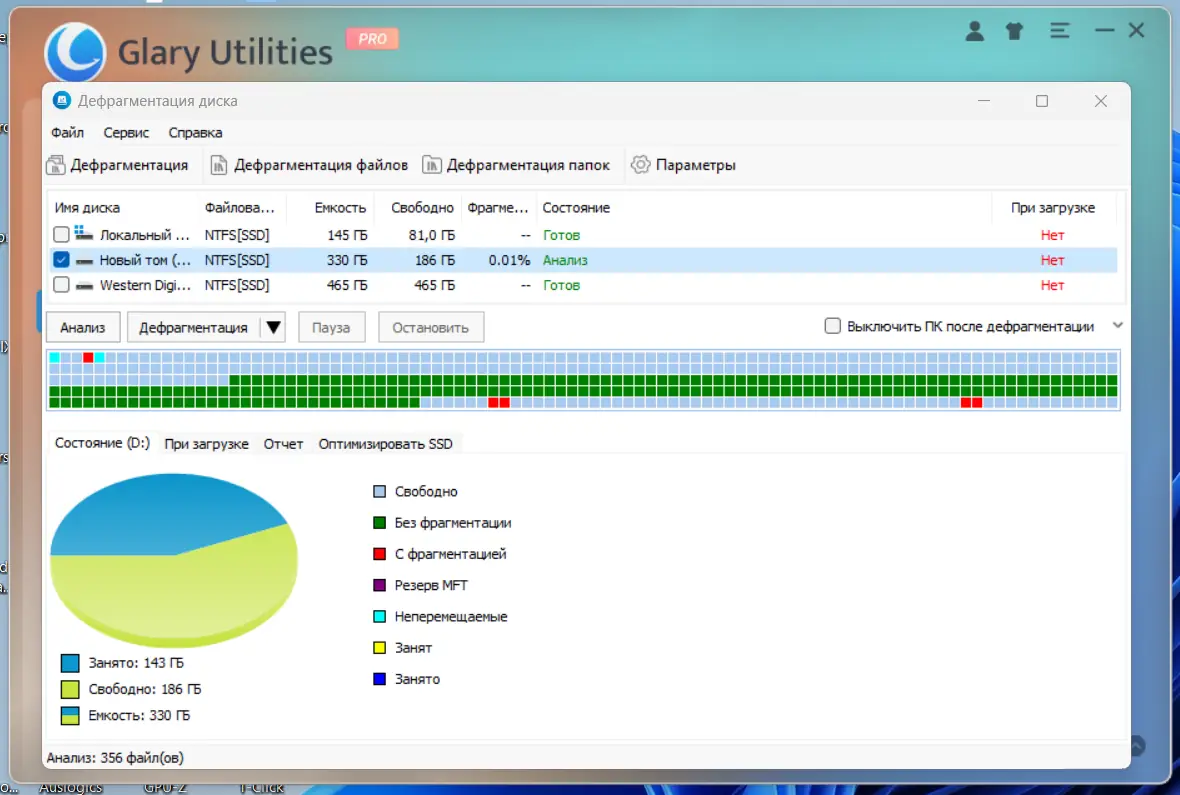Click the Локальный disk drive icon
Viewport: 1180px width, 795px height.
pos(84,234)
